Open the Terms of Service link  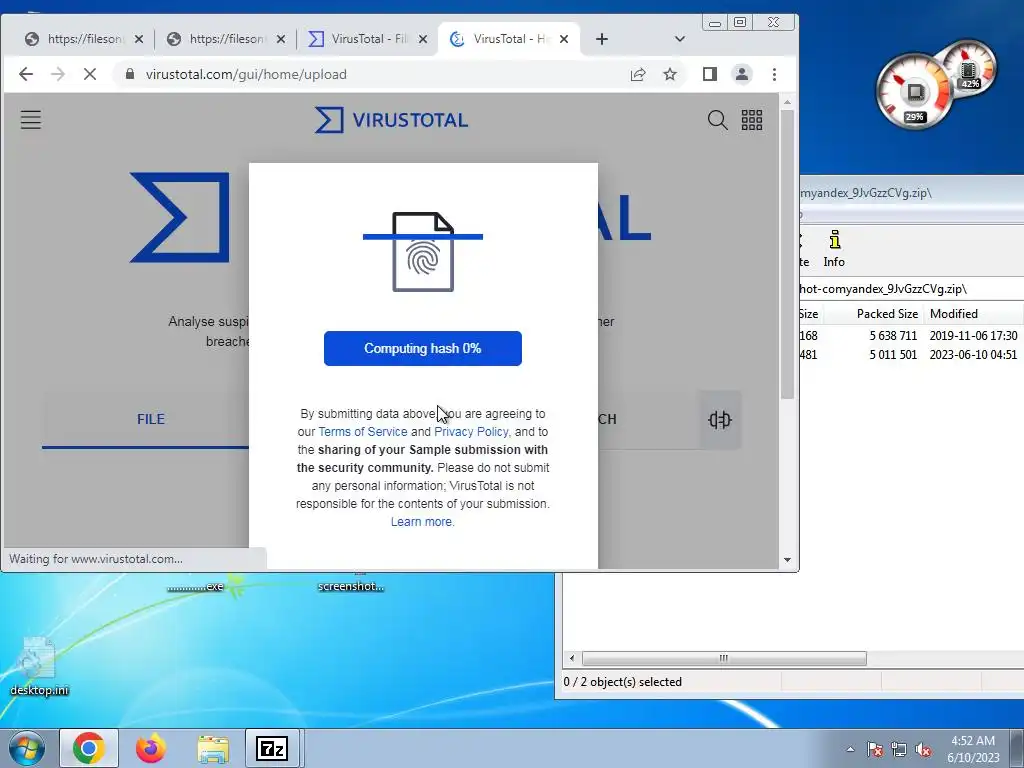(x=362, y=432)
